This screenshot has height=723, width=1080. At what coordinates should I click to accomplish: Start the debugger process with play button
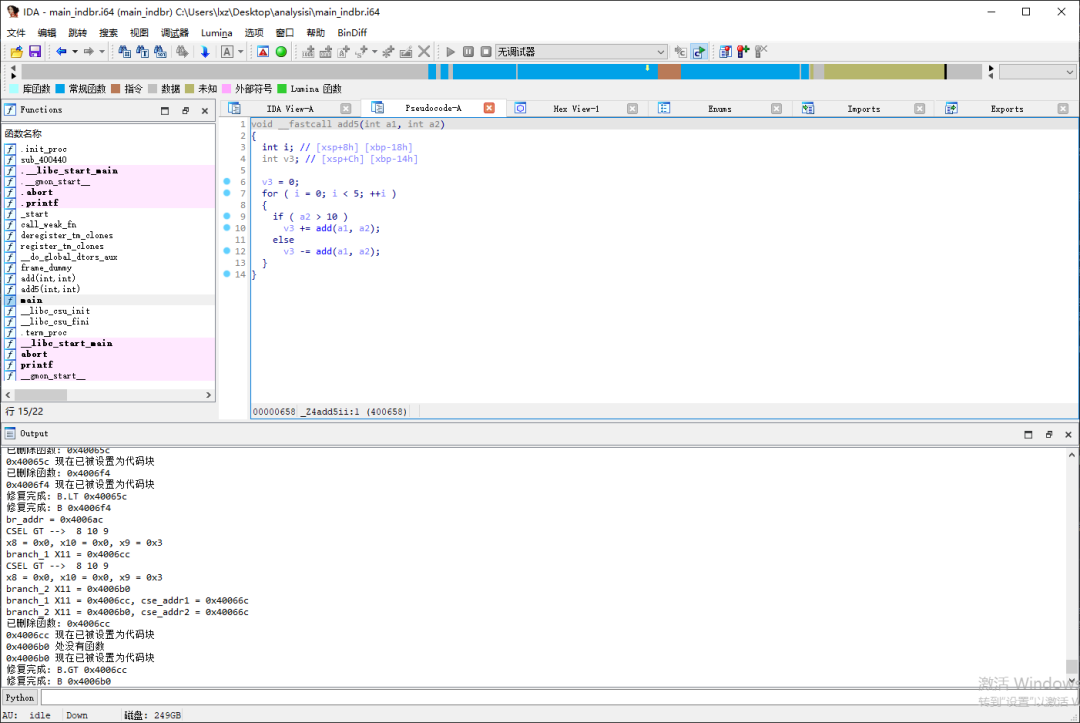pyautogui.click(x=450, y=52)
